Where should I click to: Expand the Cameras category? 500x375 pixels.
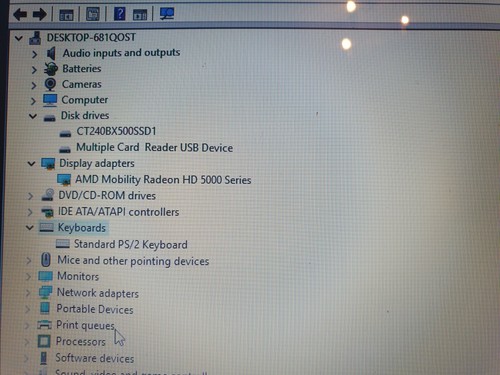coord(33,85)
